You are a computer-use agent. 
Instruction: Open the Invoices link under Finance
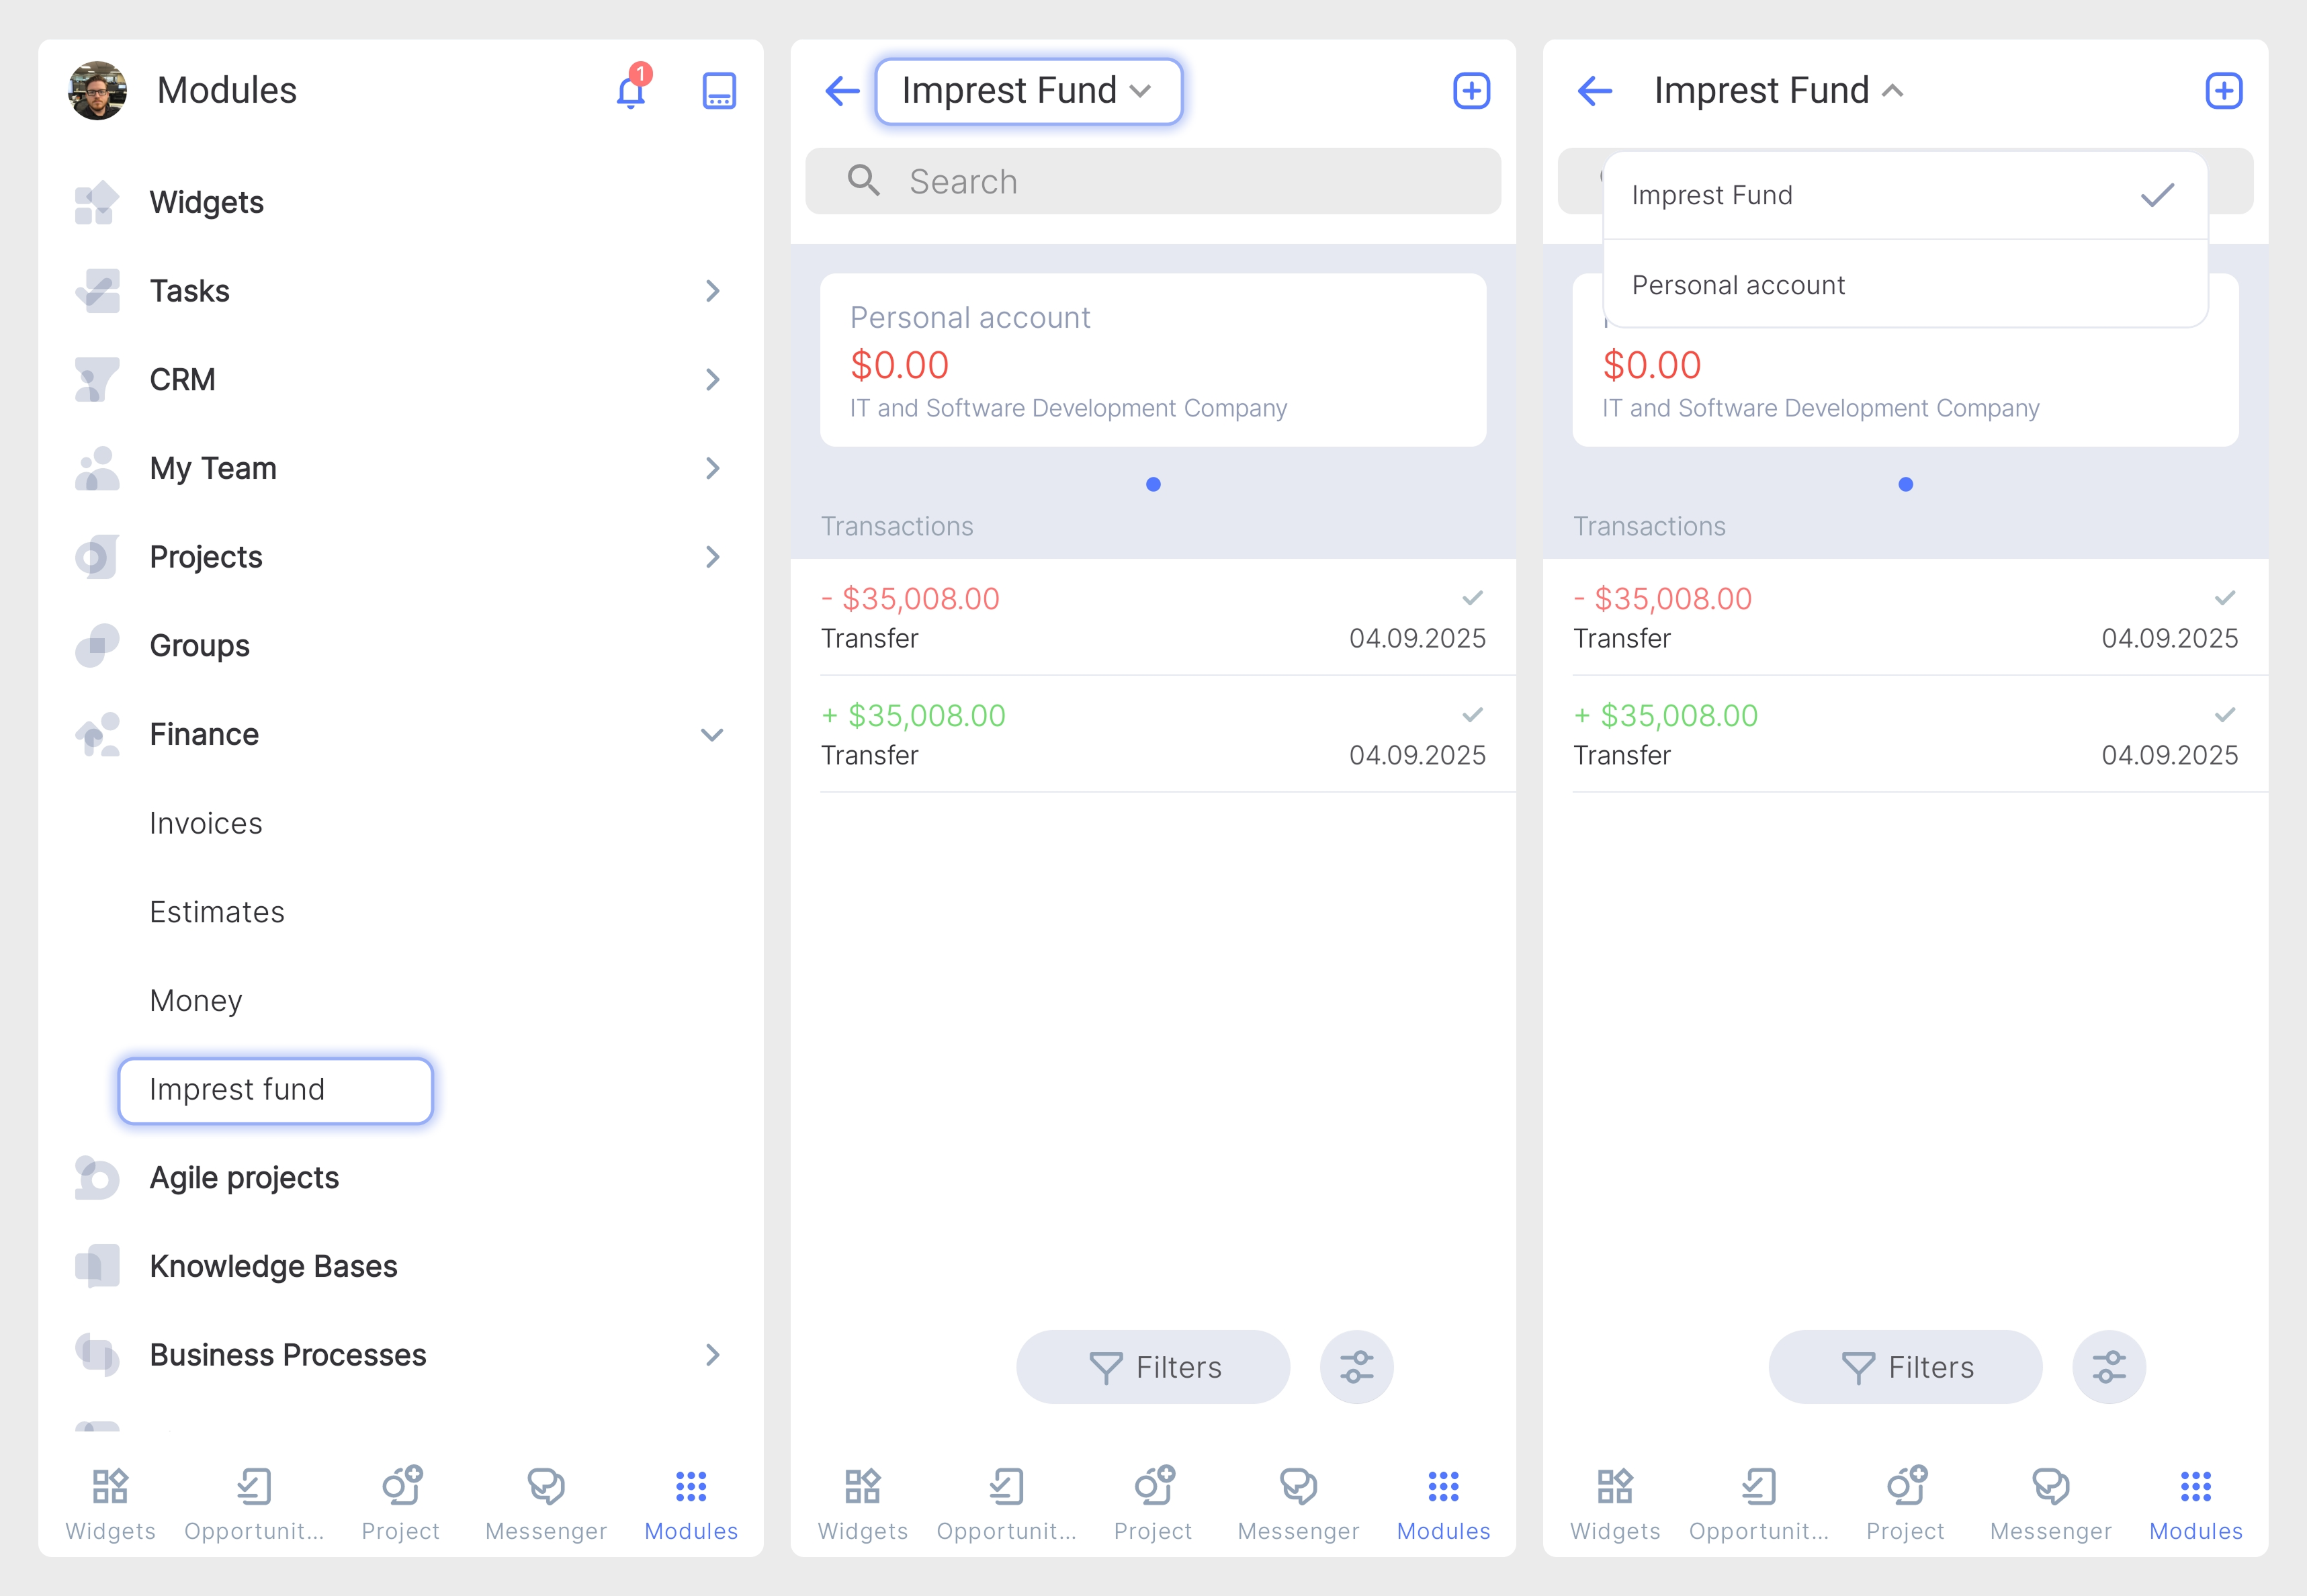(x=206, y=824)
